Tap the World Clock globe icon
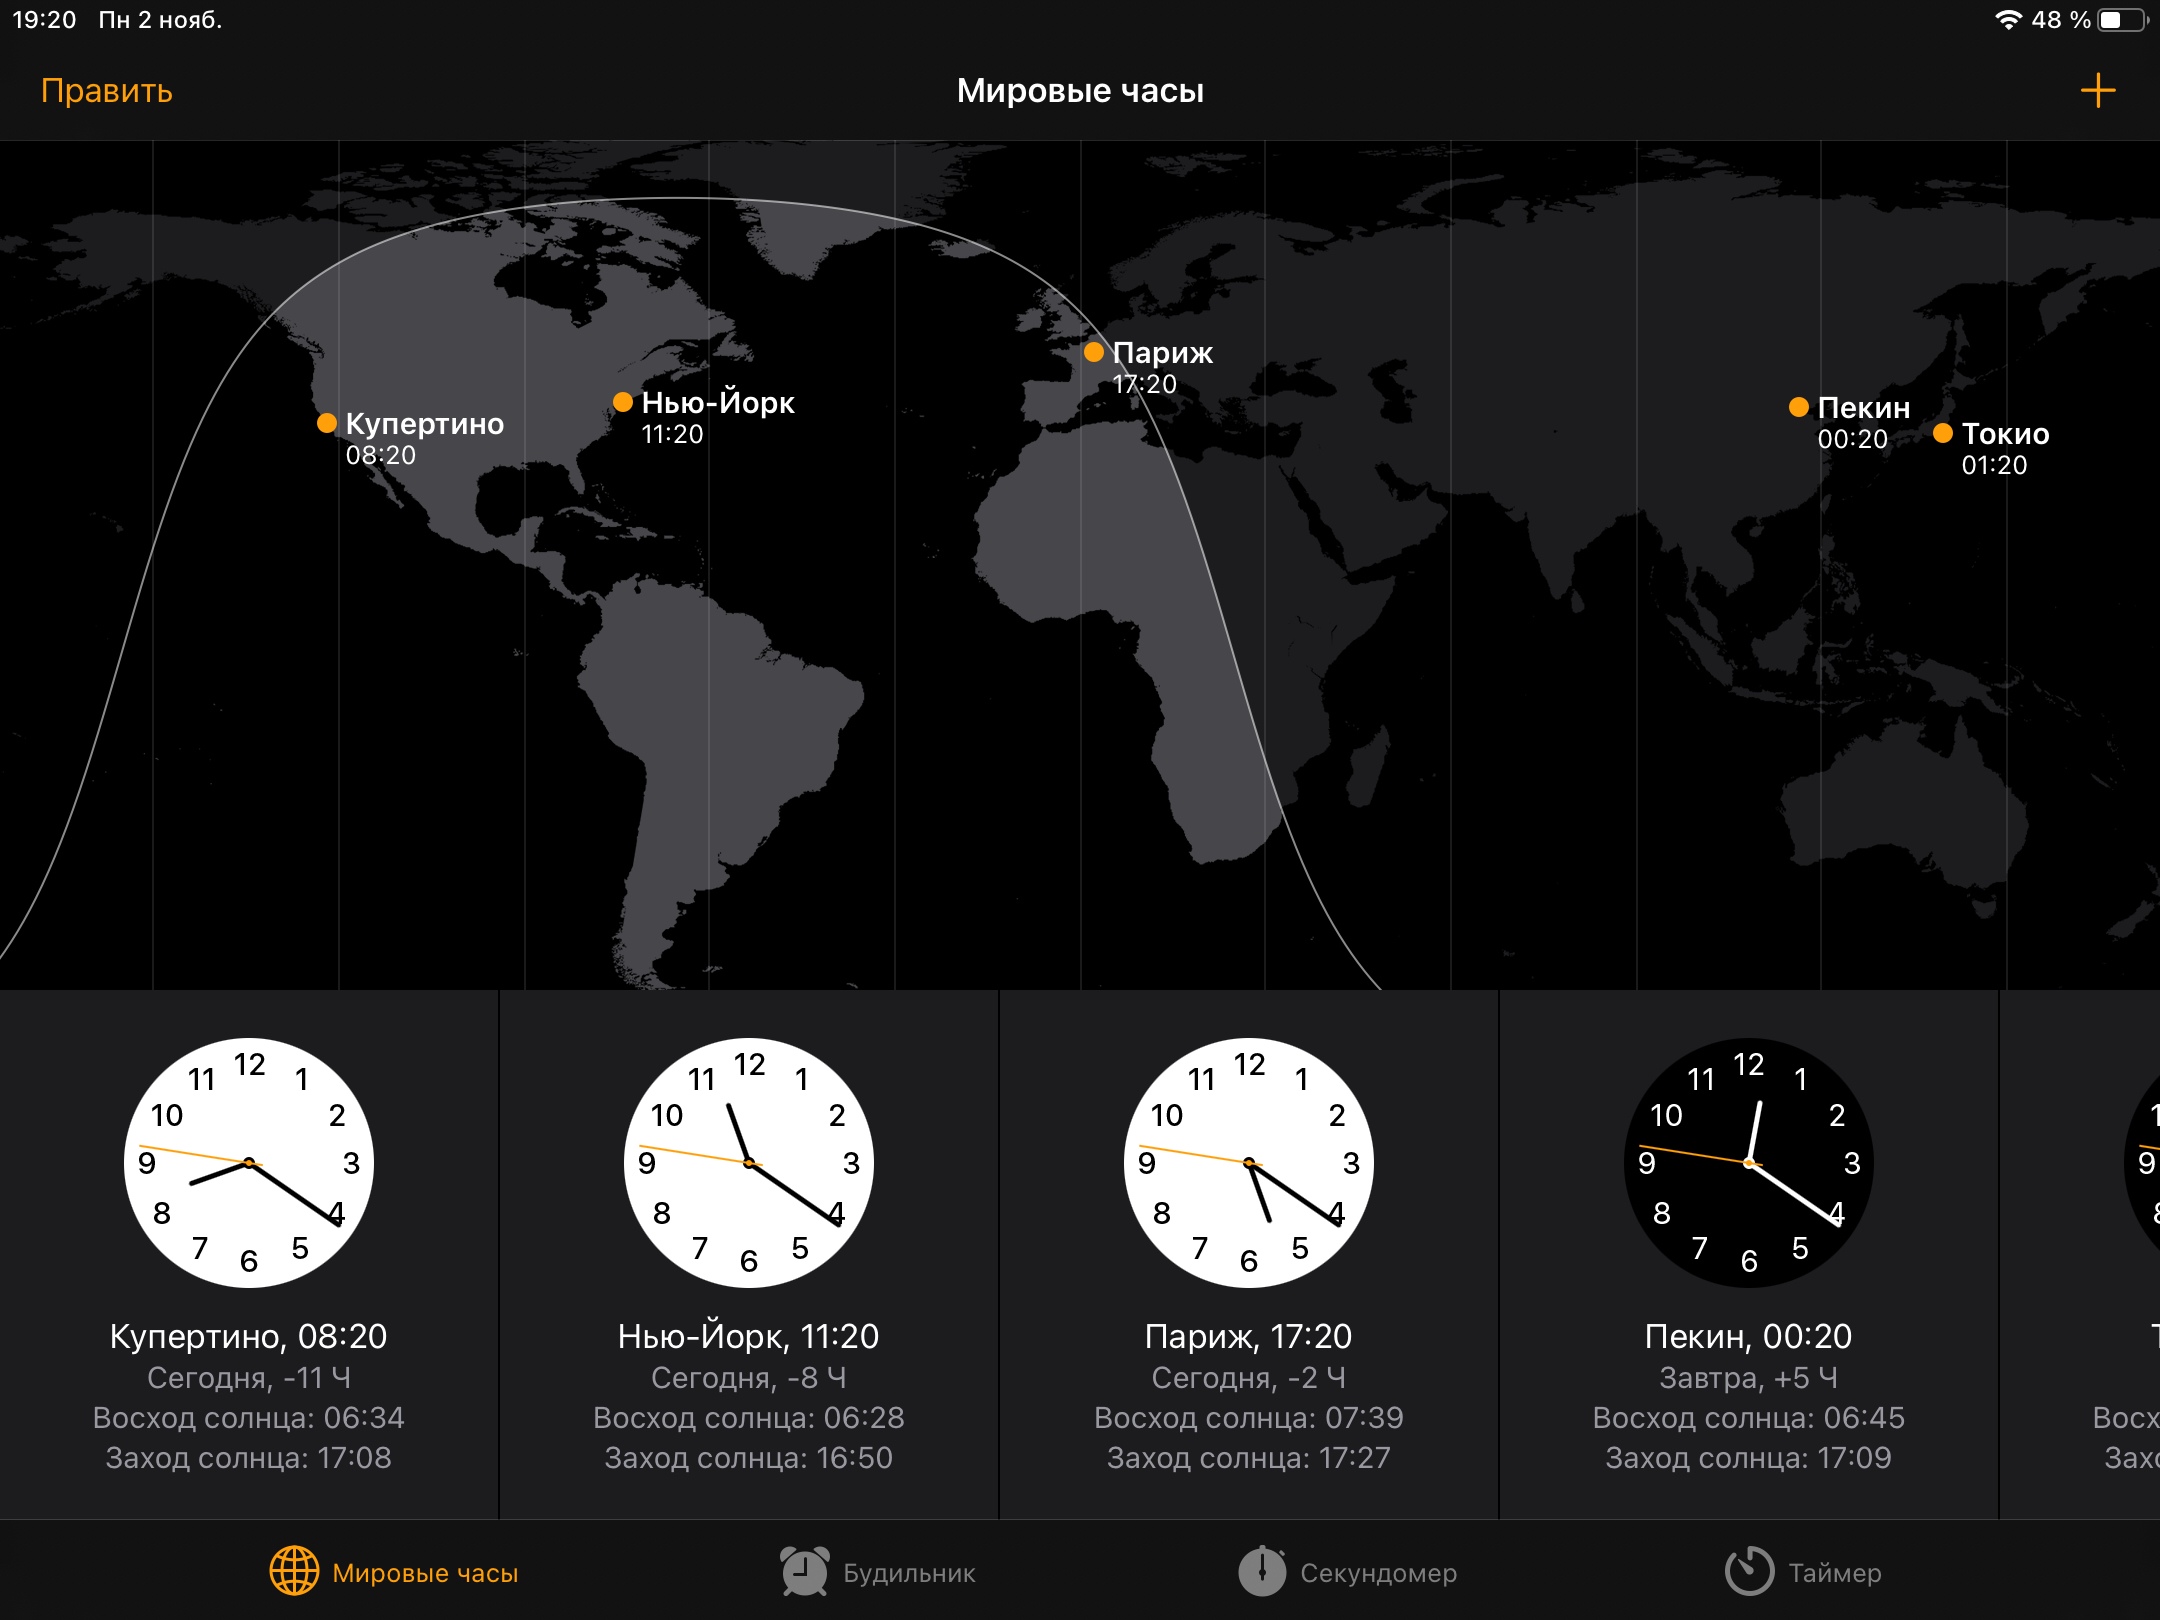2160x1620 pixels. point(294,1571)
